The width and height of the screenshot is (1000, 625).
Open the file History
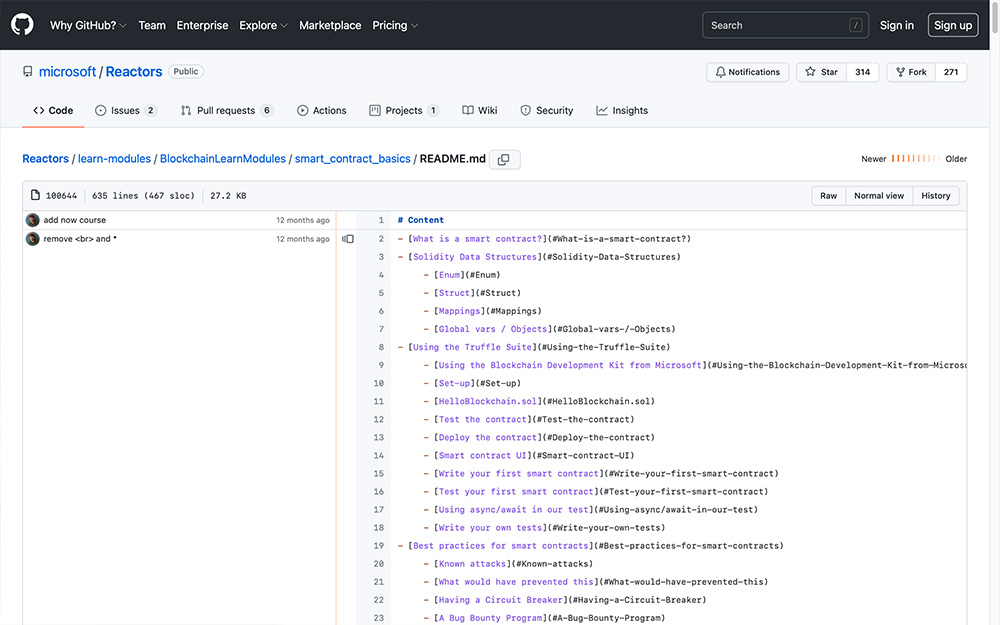[x=936, y=196]
